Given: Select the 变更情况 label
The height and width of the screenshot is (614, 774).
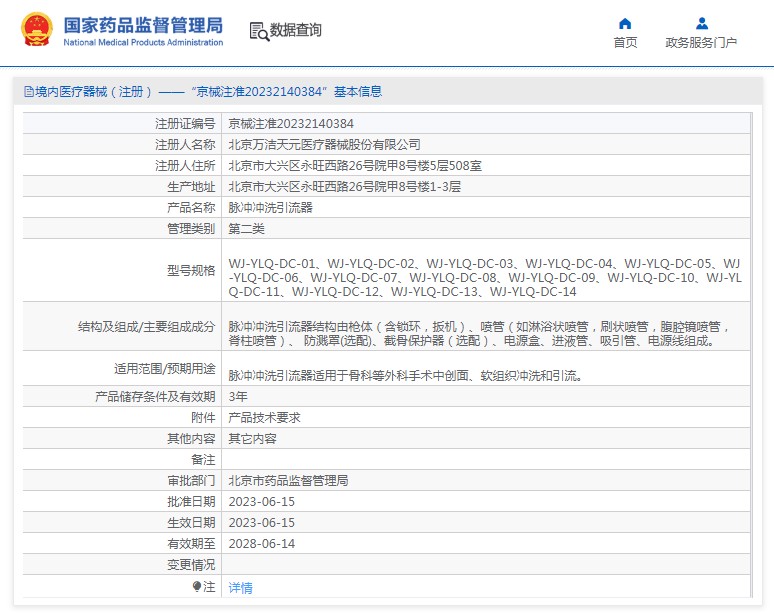Looking at the screenshot, I should [x=191, y=564].
